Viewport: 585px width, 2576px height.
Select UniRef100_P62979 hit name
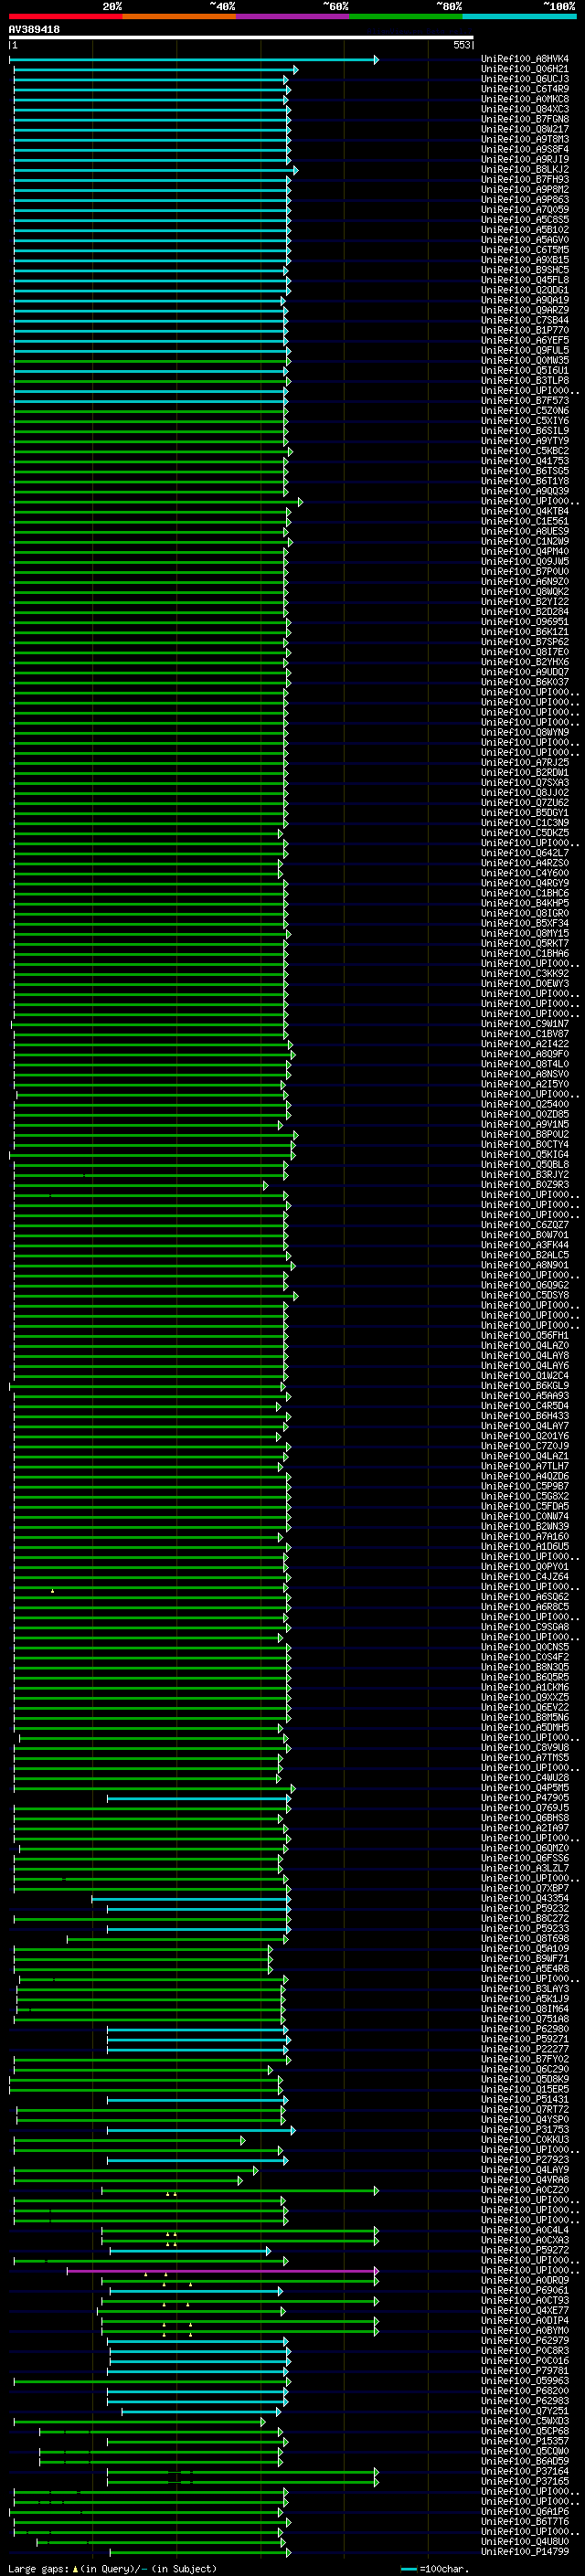tap(525, 2341)
